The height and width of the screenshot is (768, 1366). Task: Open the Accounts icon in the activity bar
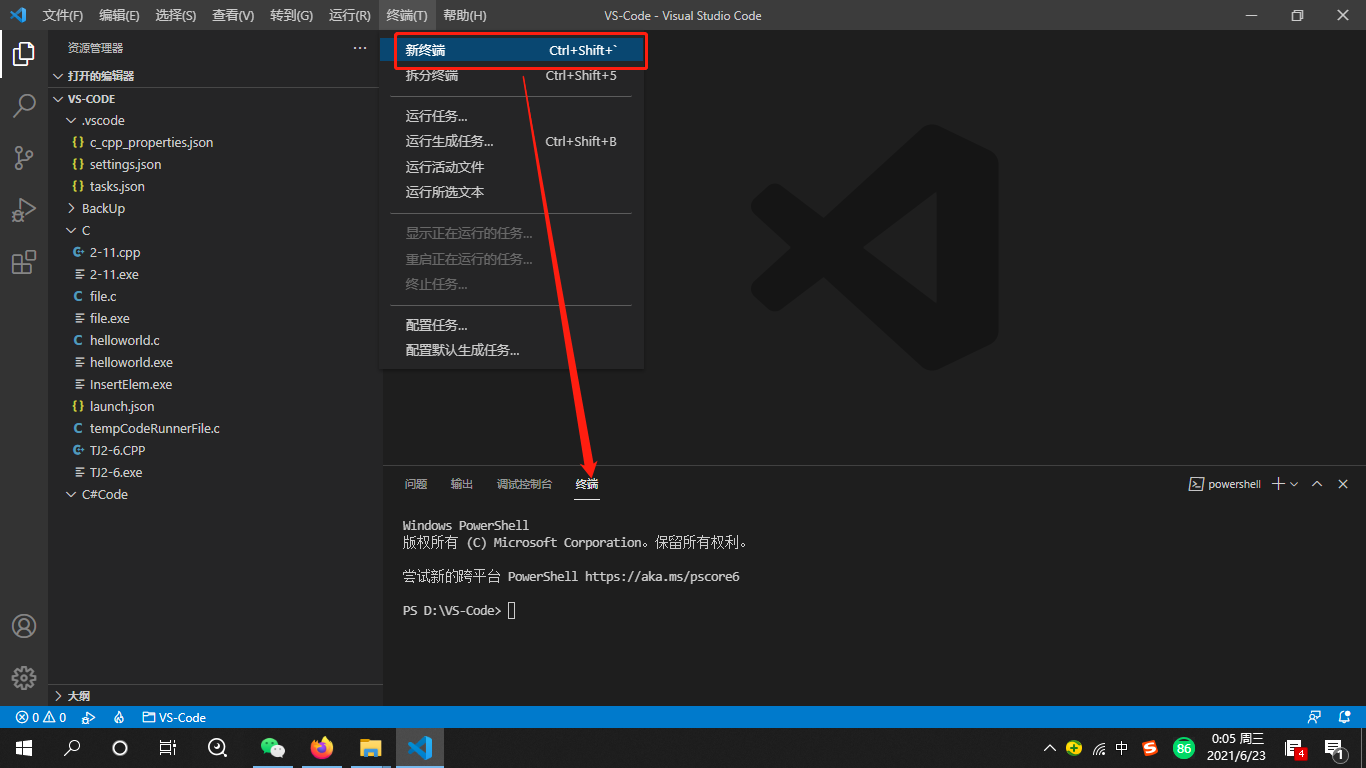[x=24, y=626]
